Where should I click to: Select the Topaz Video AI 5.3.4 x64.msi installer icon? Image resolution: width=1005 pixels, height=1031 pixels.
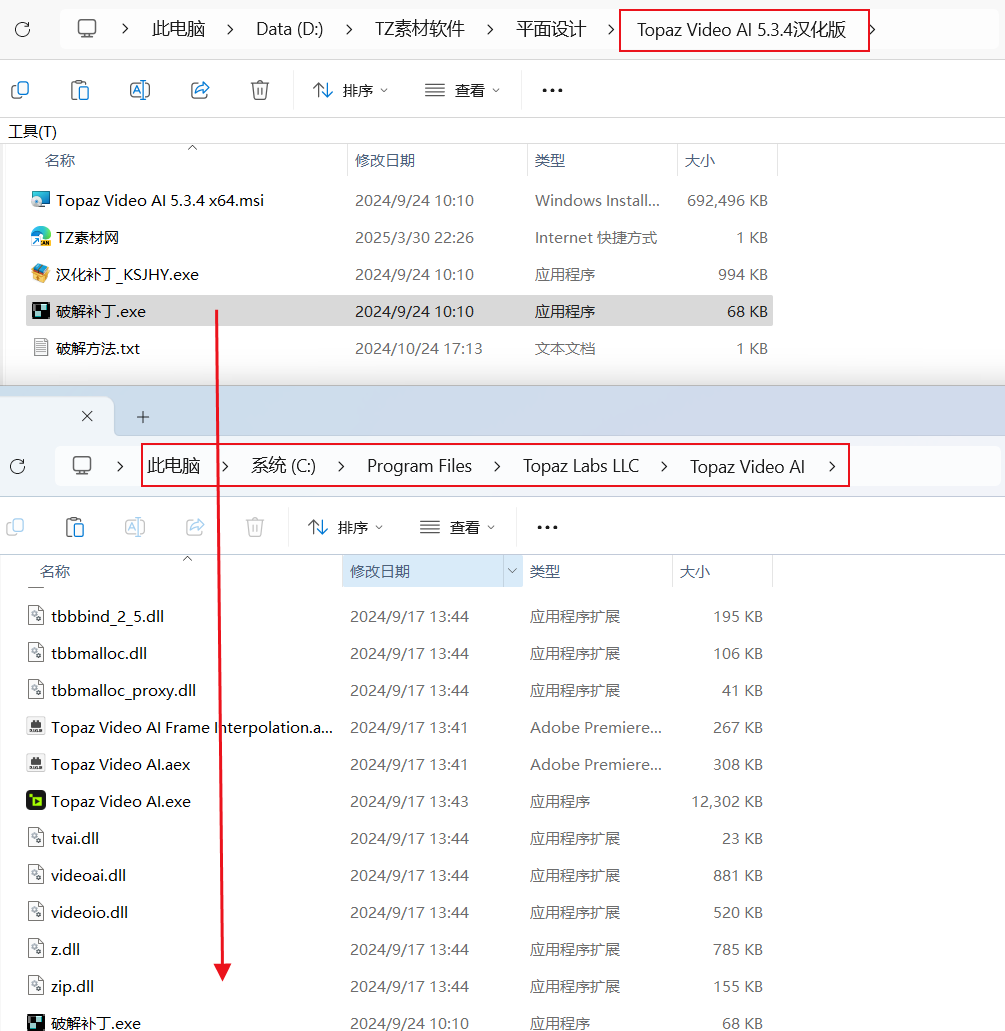pos(40,200)
